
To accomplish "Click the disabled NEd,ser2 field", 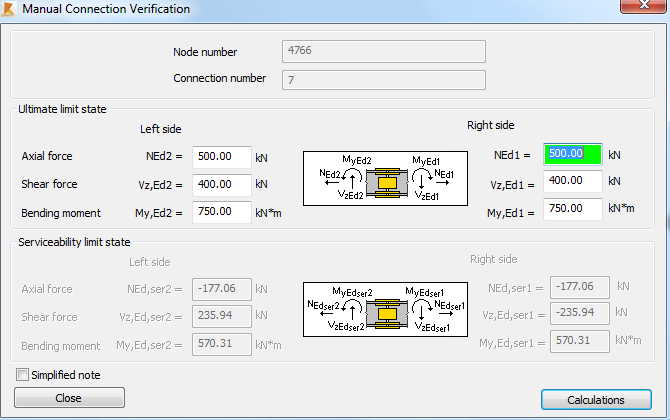I will click(x=222, y=289).
